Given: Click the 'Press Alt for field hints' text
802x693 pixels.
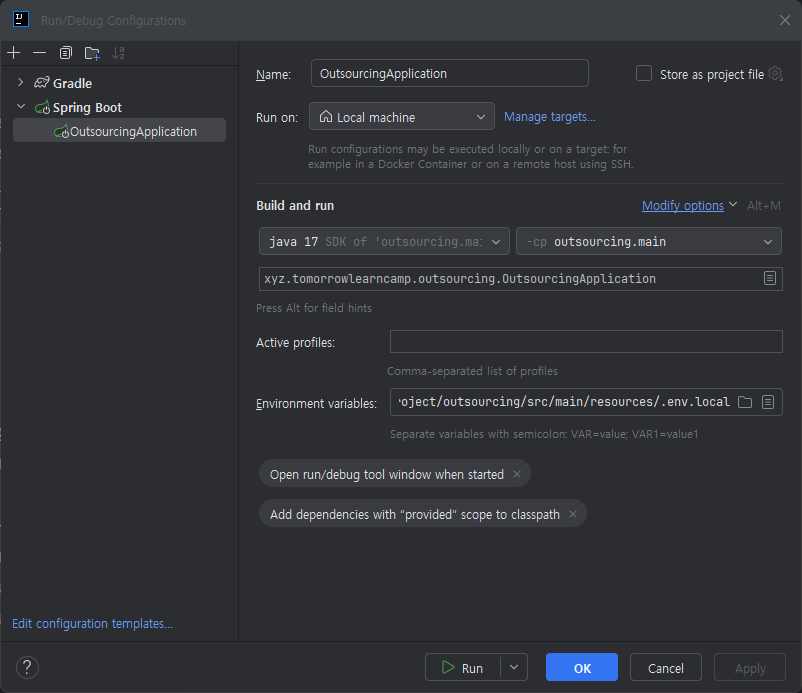Looking at the screenshot, I should 314,308.
